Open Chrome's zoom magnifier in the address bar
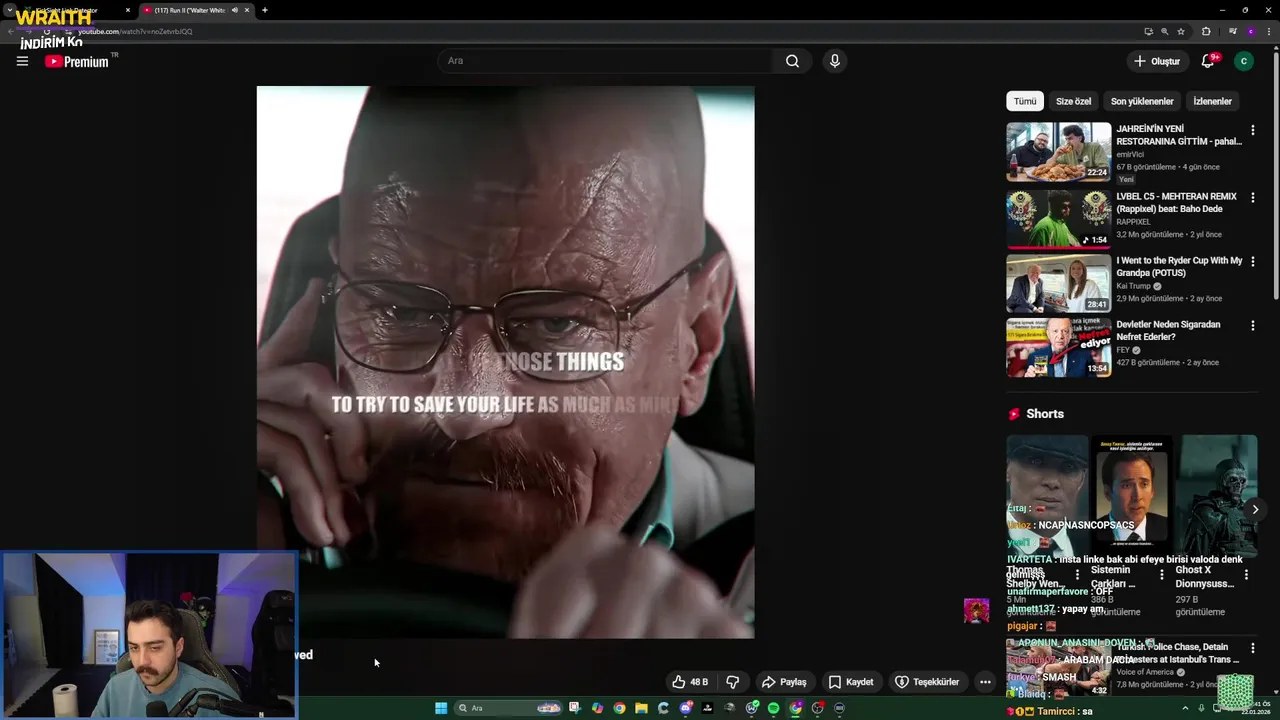Screen dimensions: 1280x720 pos(1164,31)
